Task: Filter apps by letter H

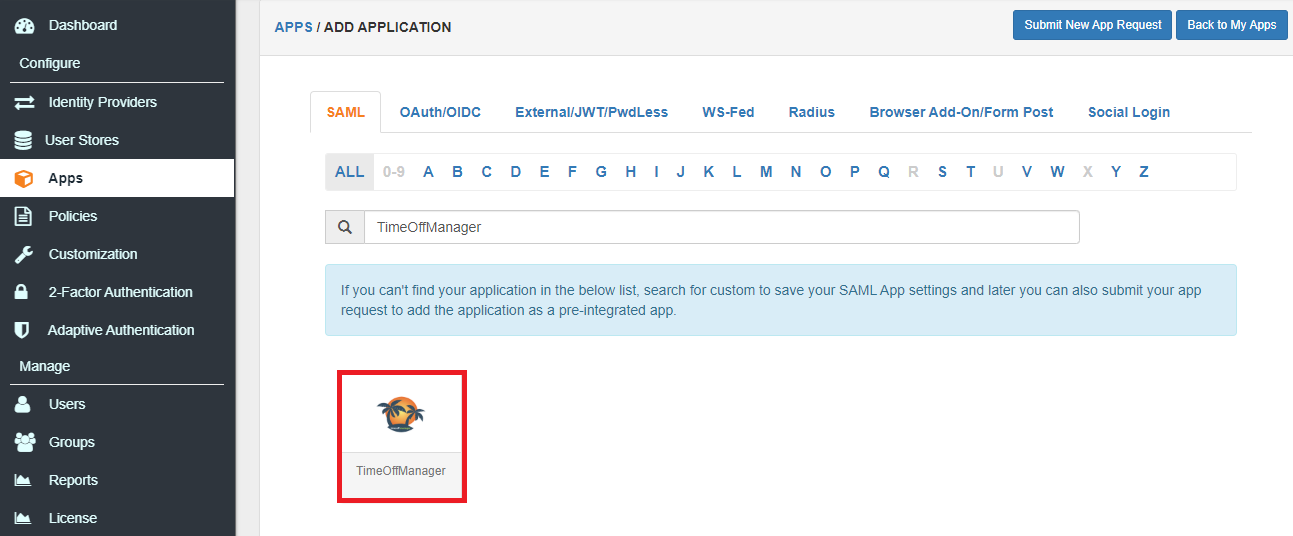Action: pos(631,172)
